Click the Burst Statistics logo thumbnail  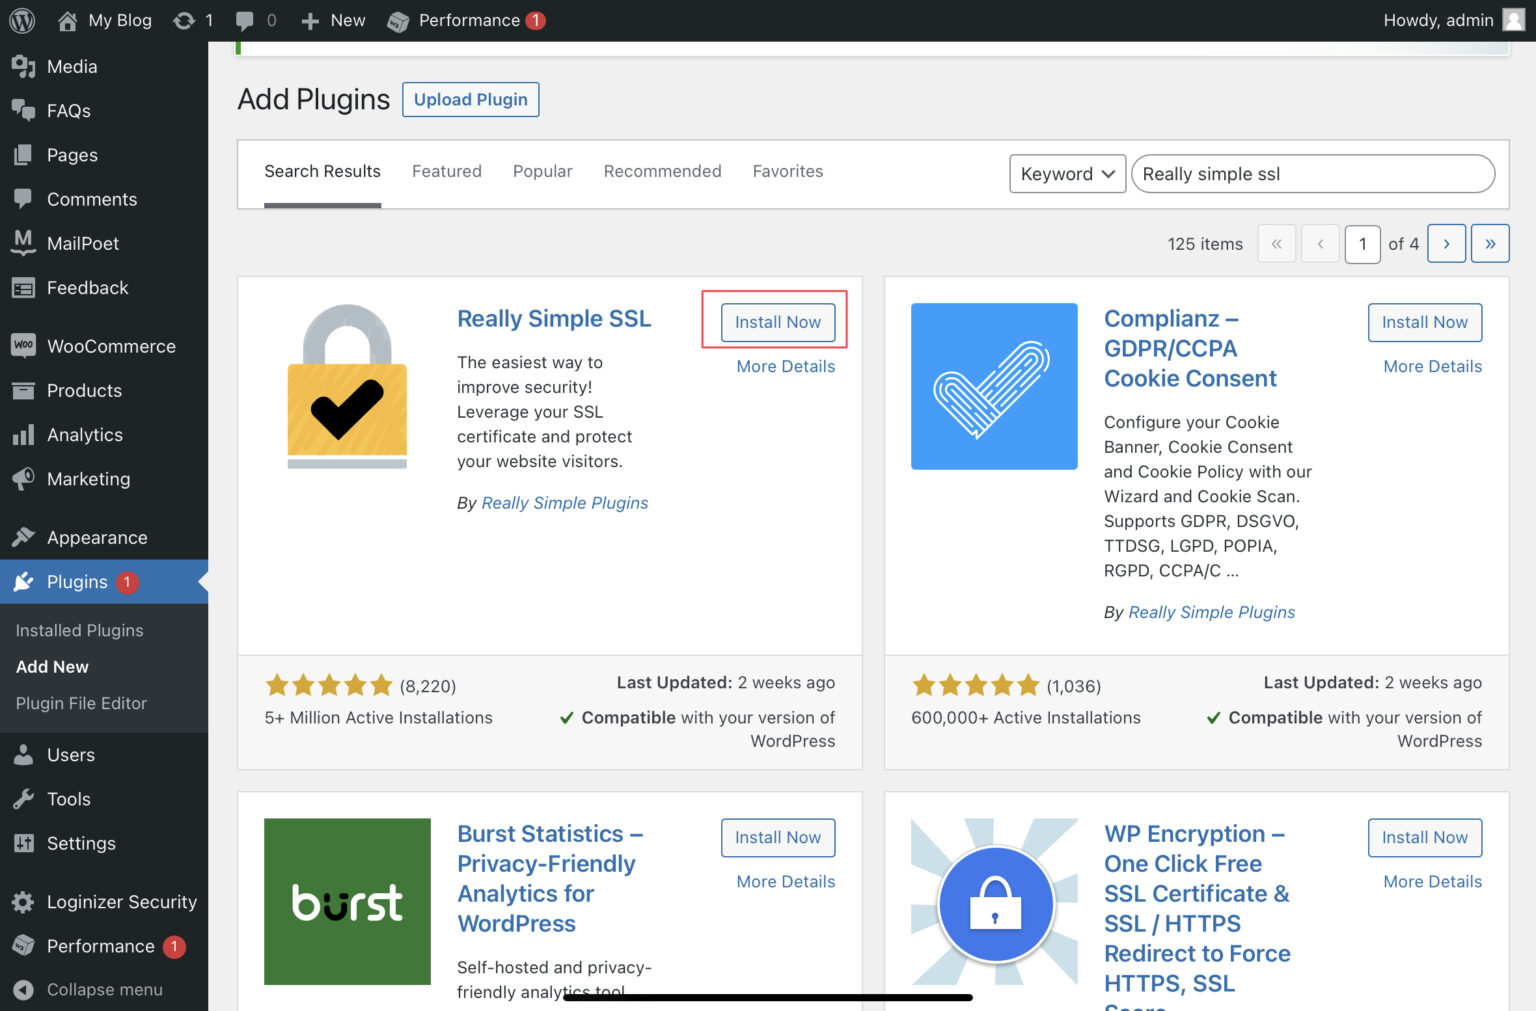click(347, 901)
